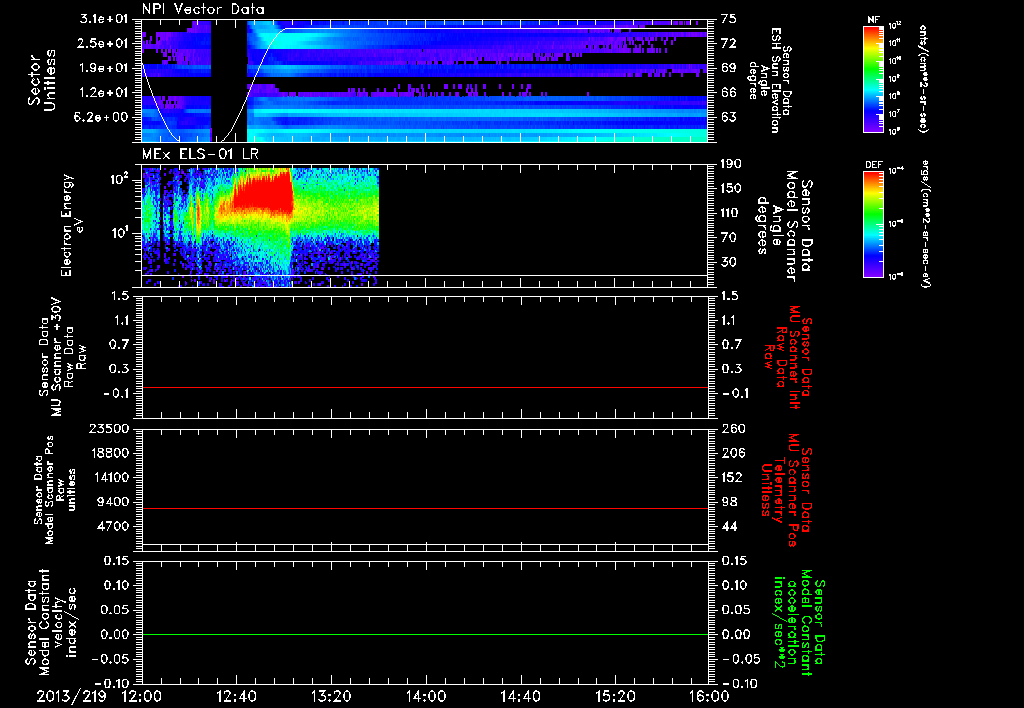Click the "1.9e+01" sector tick label

tap(103, 68)
